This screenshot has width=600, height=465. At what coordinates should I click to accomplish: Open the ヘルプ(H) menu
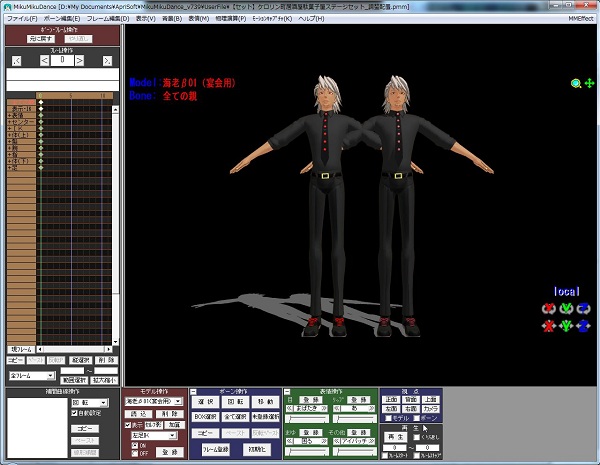click(311, 18)
